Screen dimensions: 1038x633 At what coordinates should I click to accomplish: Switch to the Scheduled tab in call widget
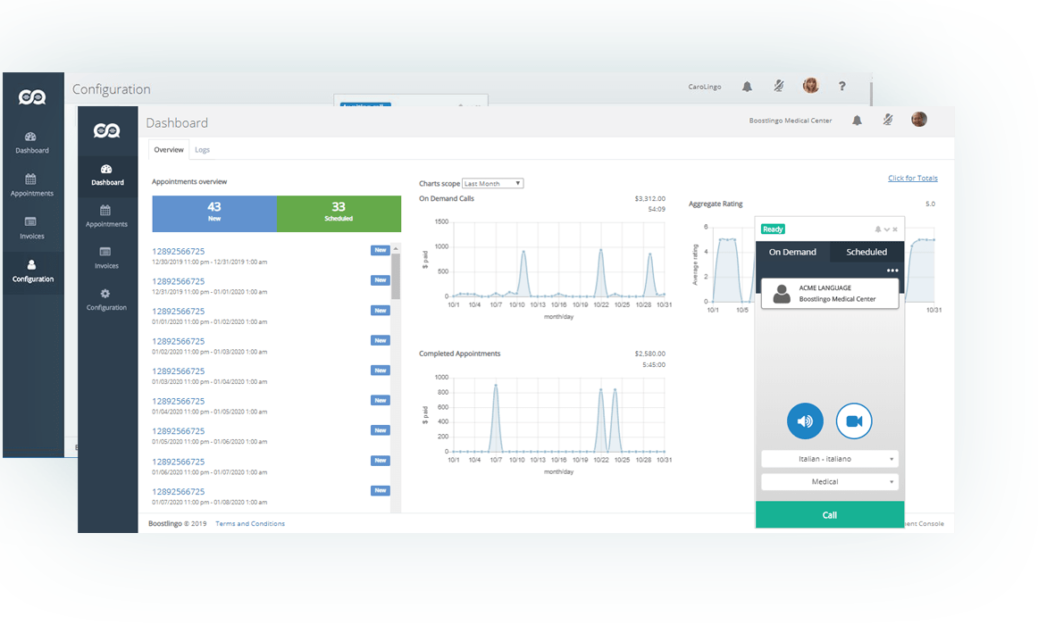[x=866, y=252]
